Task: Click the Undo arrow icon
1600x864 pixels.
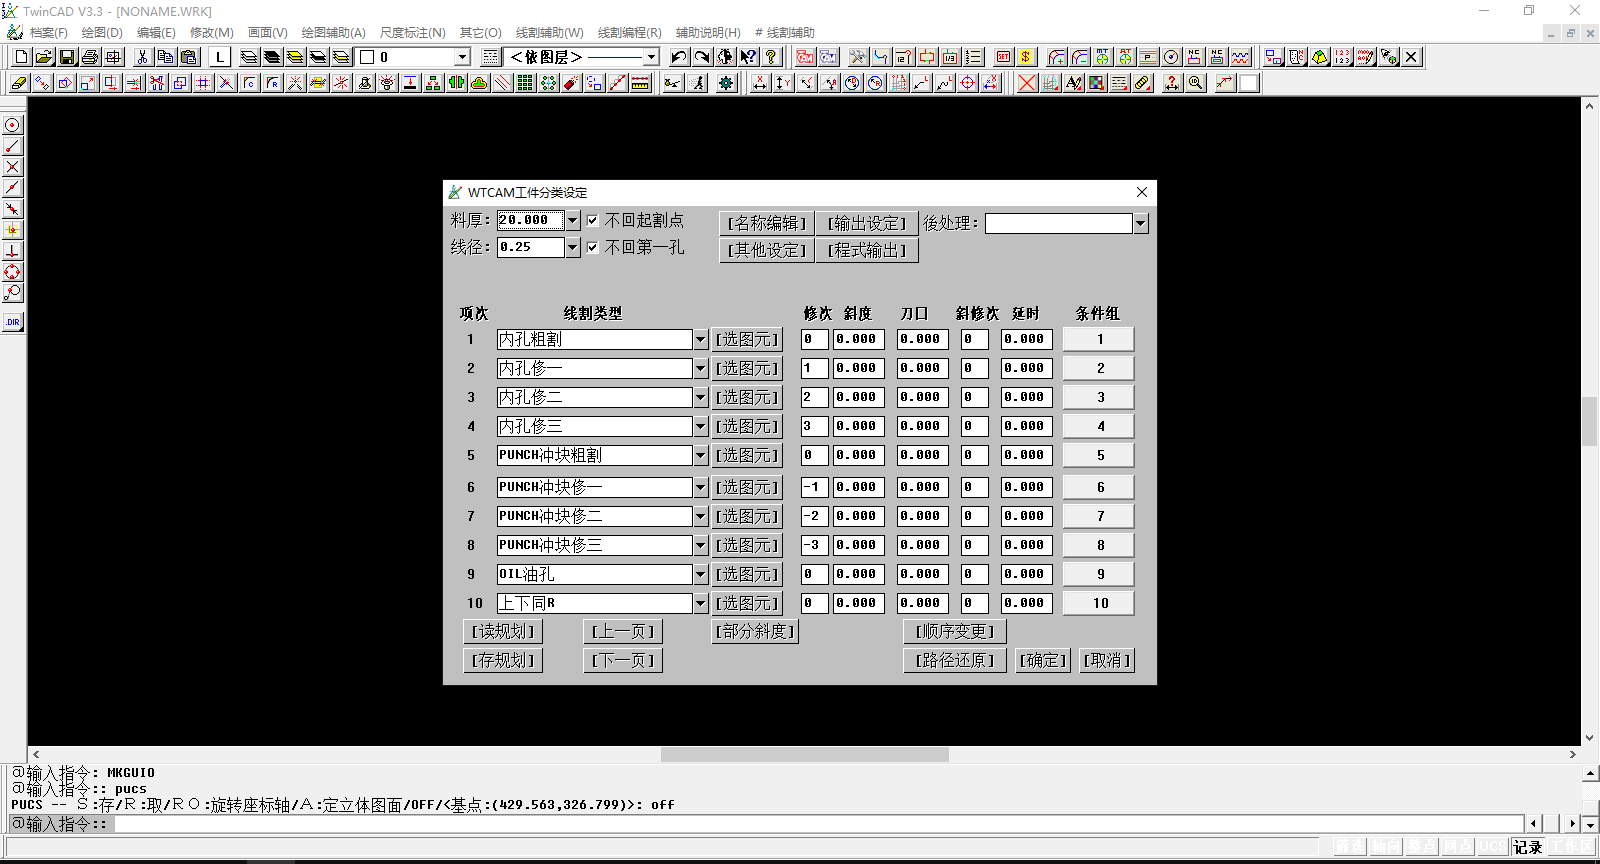Action: 679,57
